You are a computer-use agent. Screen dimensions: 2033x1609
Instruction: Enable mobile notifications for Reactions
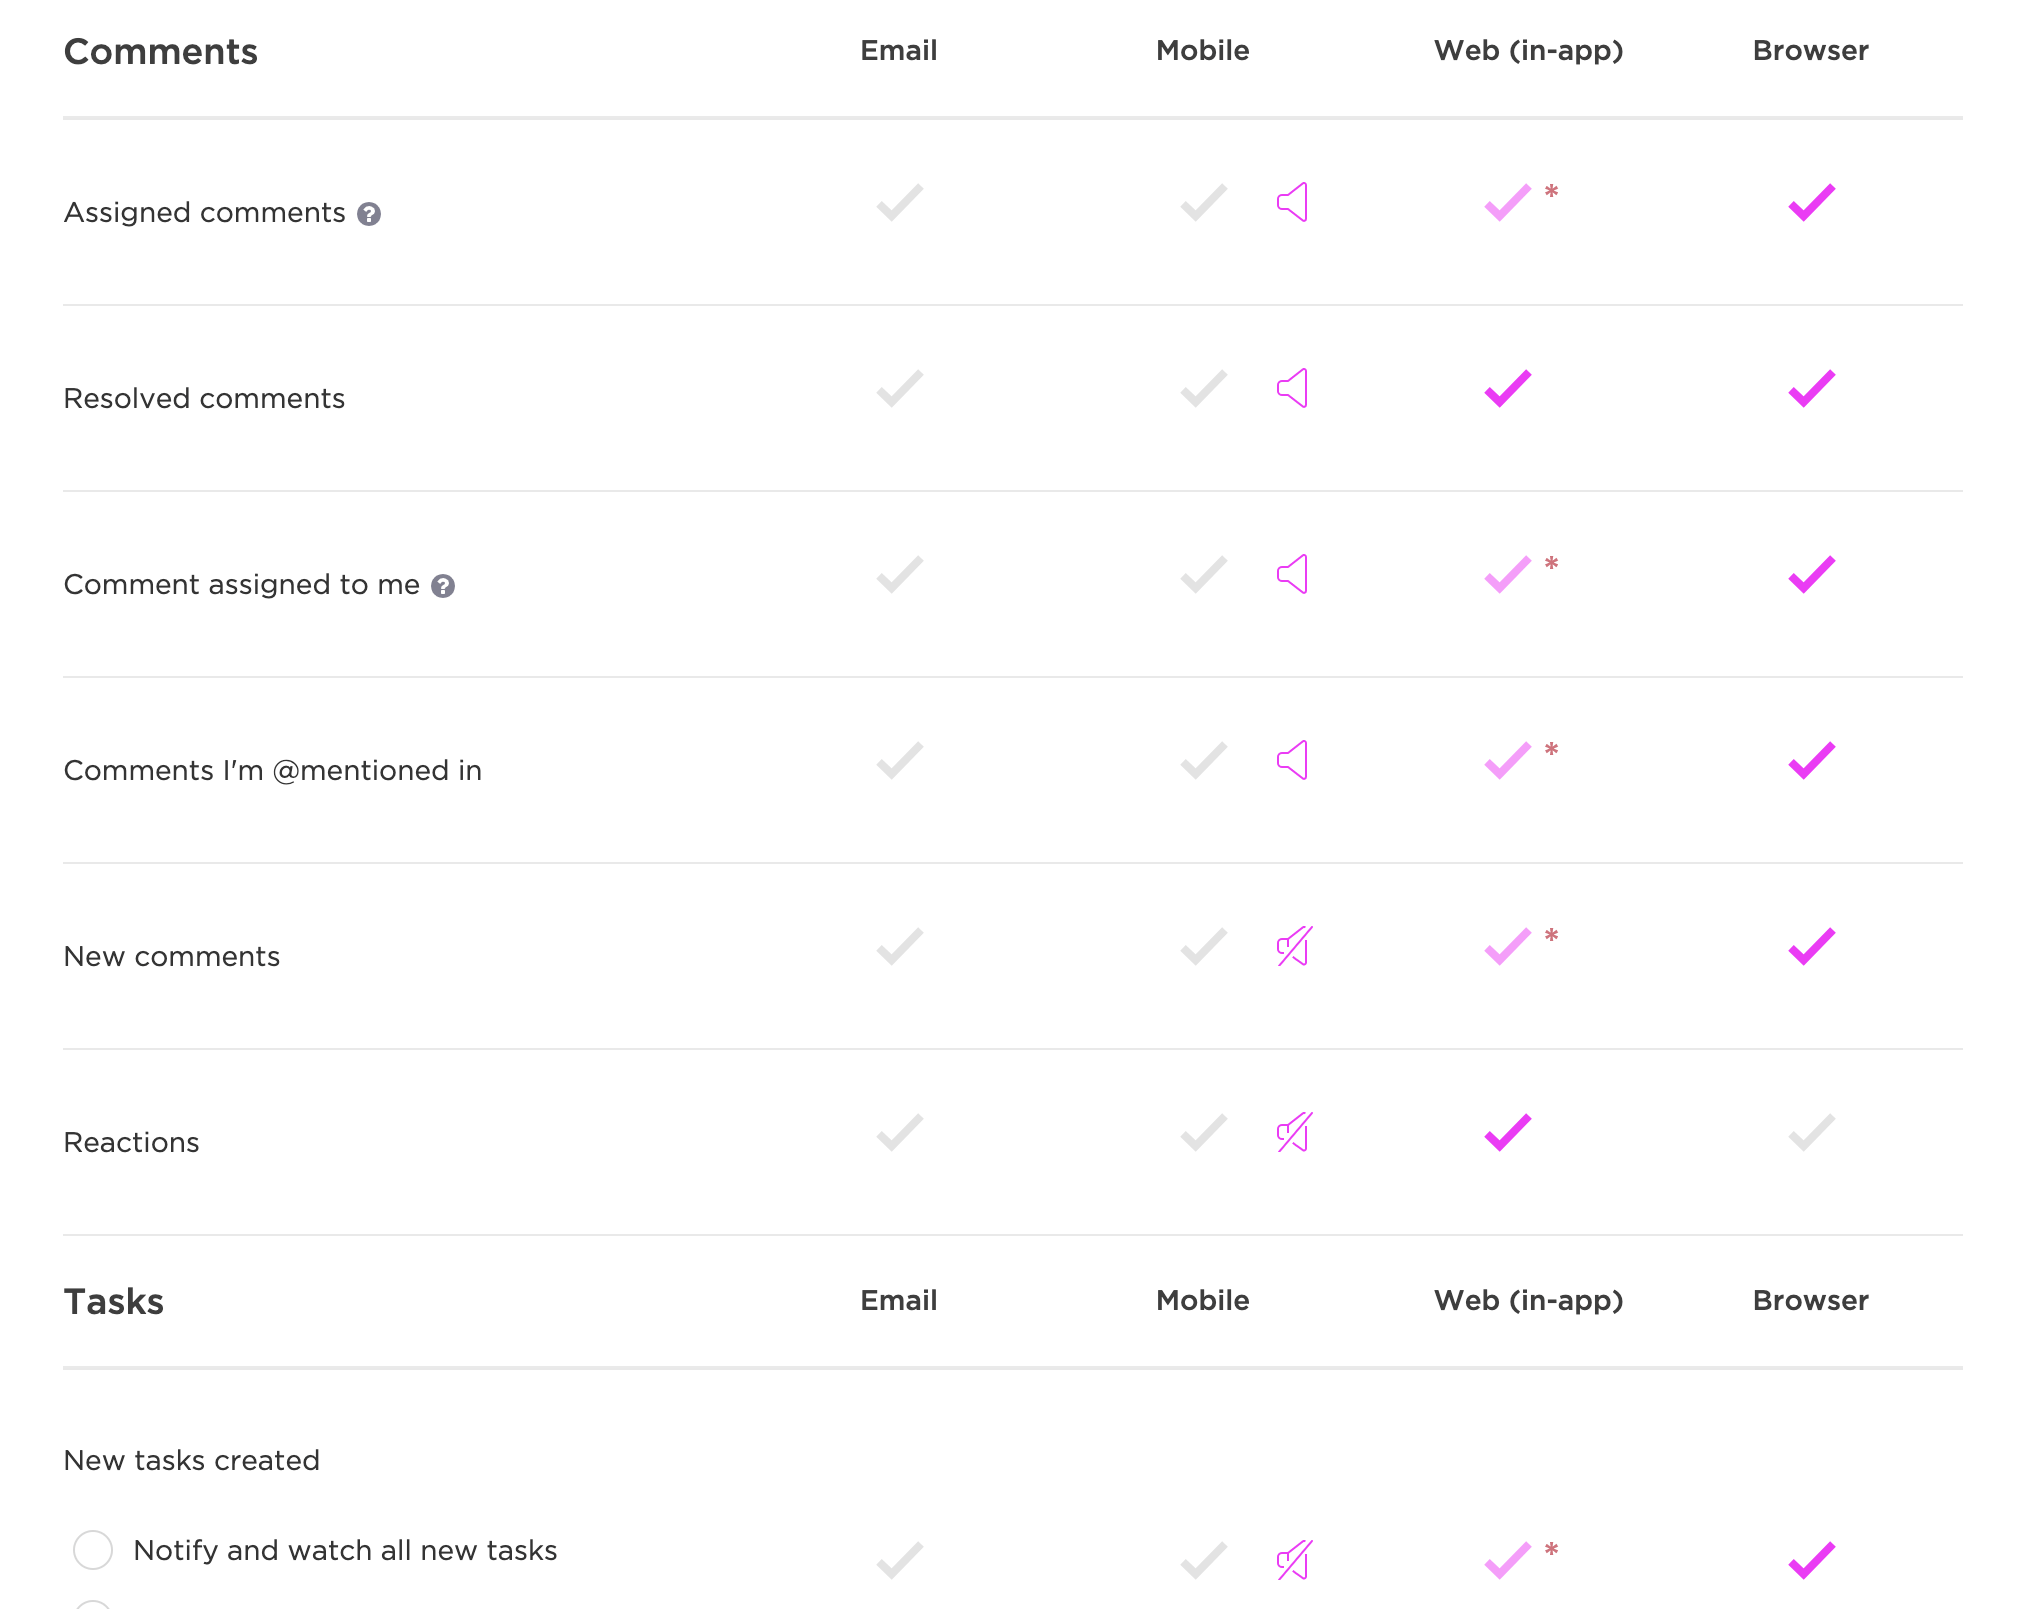1203,1133
